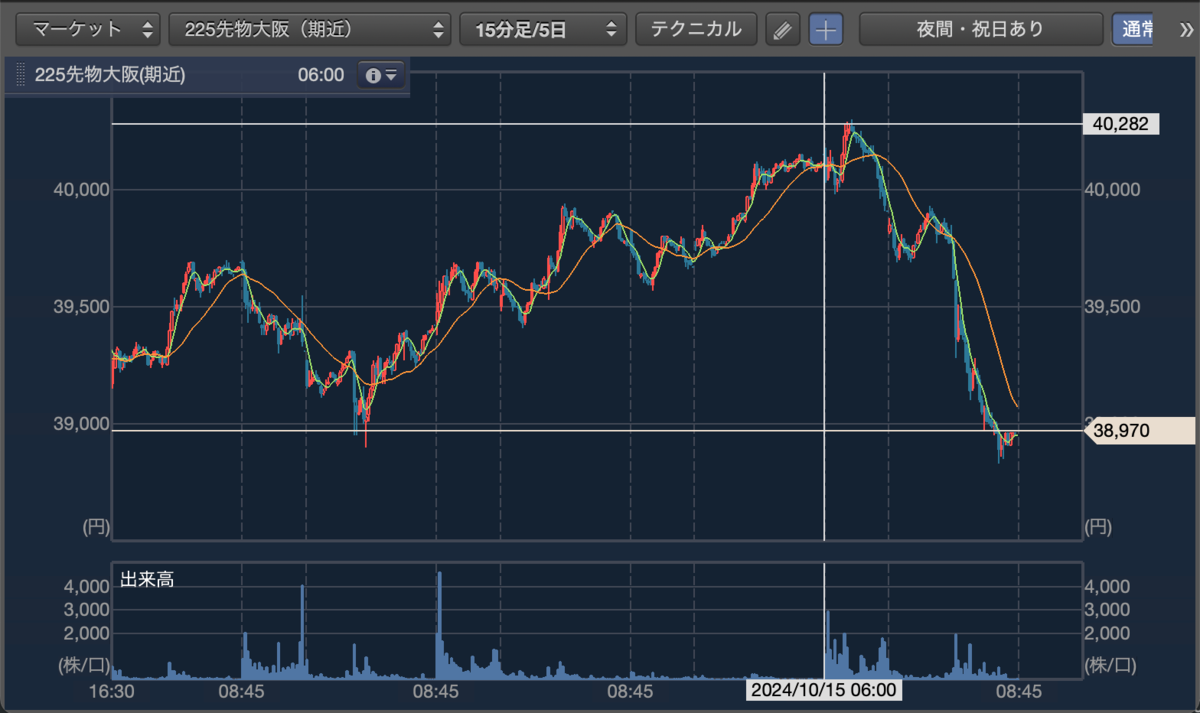Viewport: 1200px width, 713px height.
Task: Open the 225先物大阪（期近） symbol selector
Action: pos(310,29)
